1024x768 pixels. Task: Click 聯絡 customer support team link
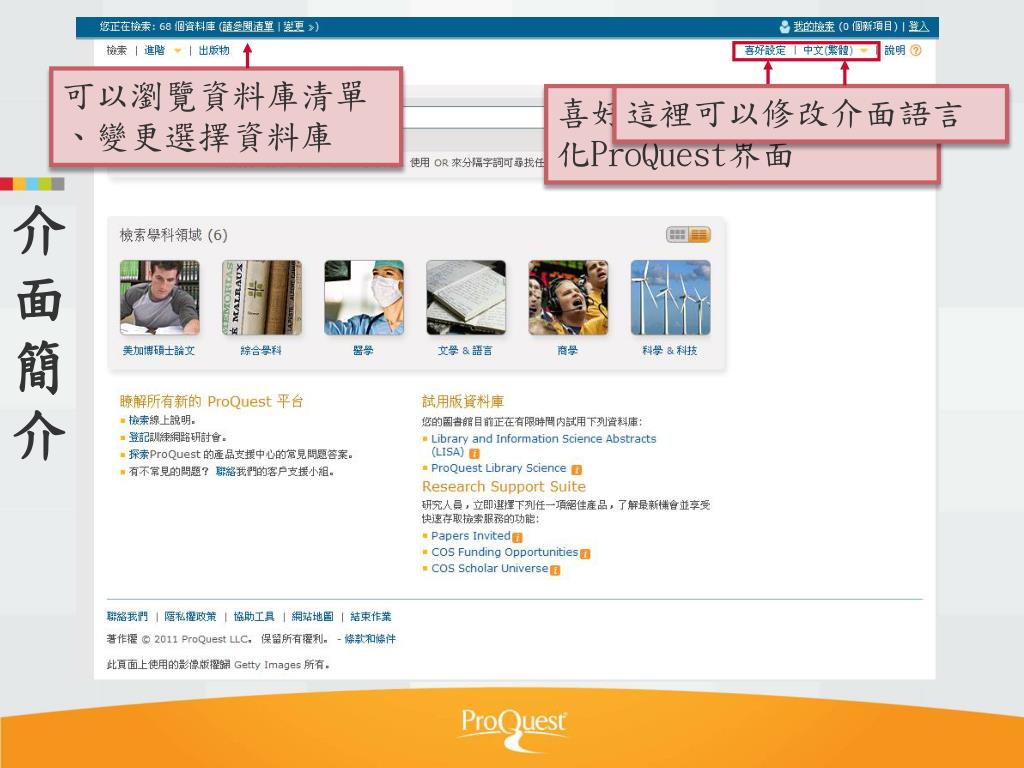pos(225,471)
